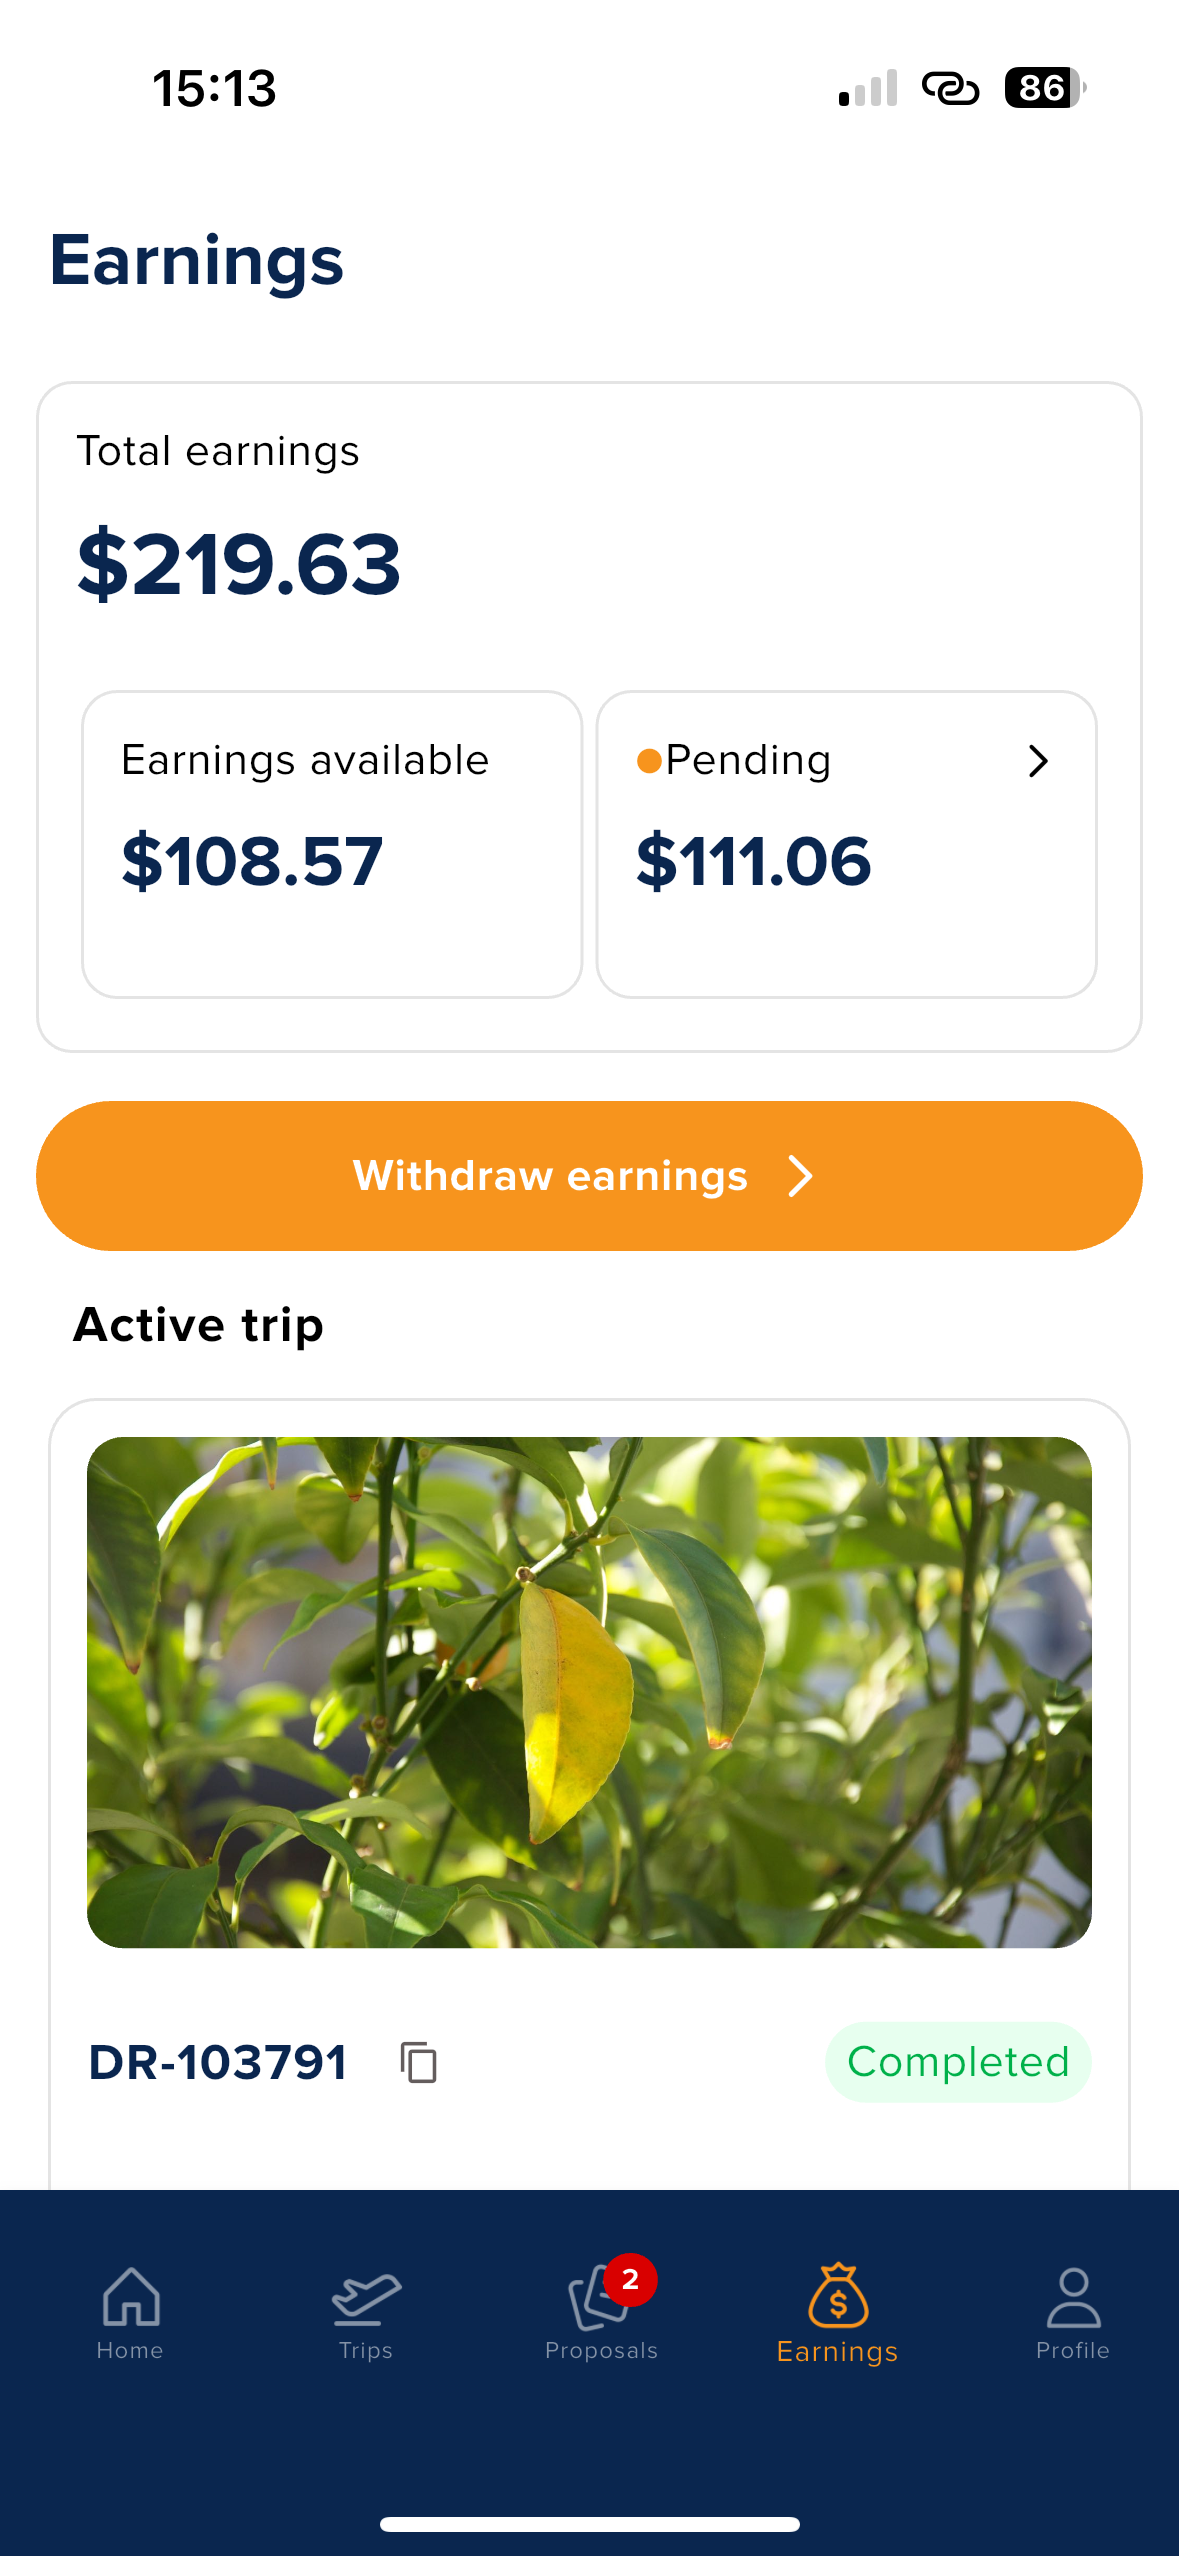Expand Pending earnings chevron

click(1038, 761)
